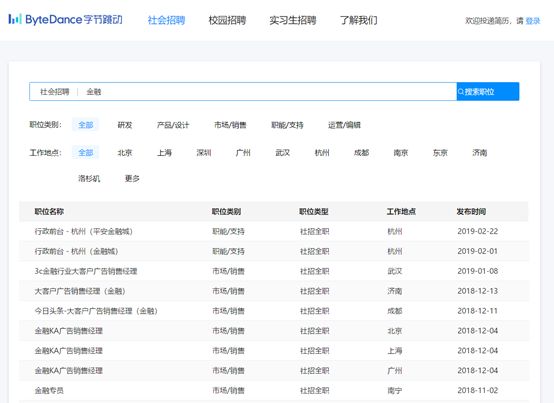Filter location by 北京
This screenshot has height=403, width=554.
click(x=125, y=153)
